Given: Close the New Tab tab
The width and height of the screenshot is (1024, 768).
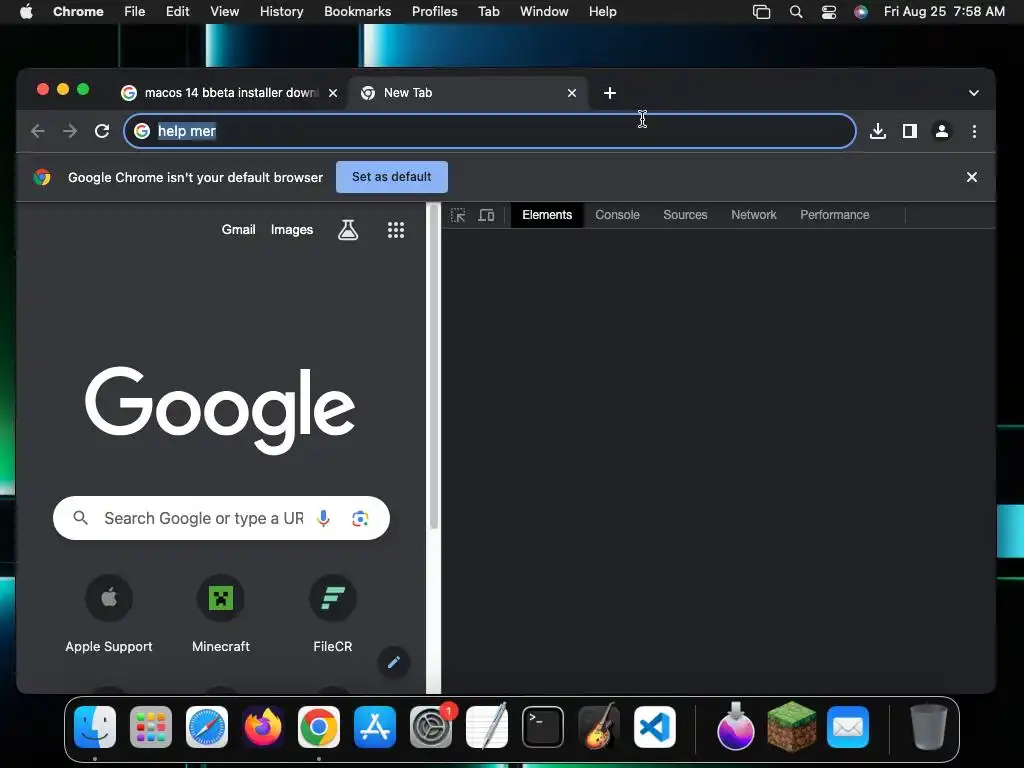Looking at the screenshot, I should (571, 93).
